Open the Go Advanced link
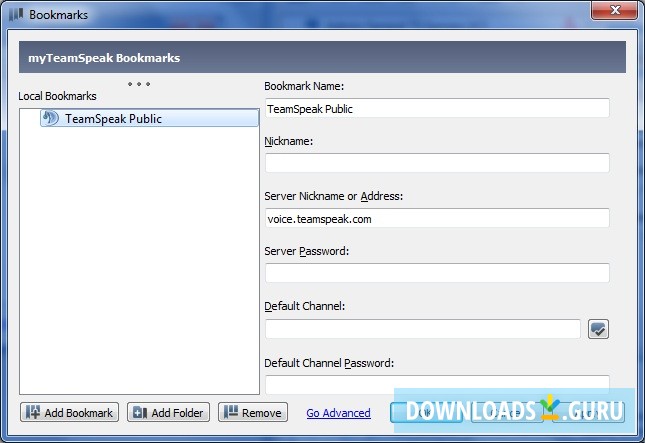The height and width of the screenshot is (443, 645). tap(339, 413)
